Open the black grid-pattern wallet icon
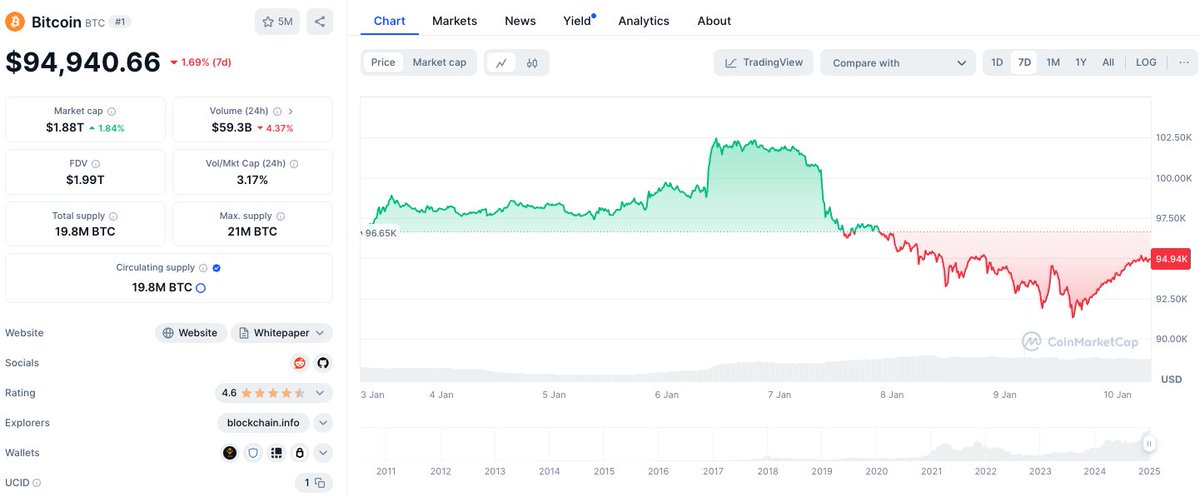This screenshot has width=1200, height=497. point(276,453)
